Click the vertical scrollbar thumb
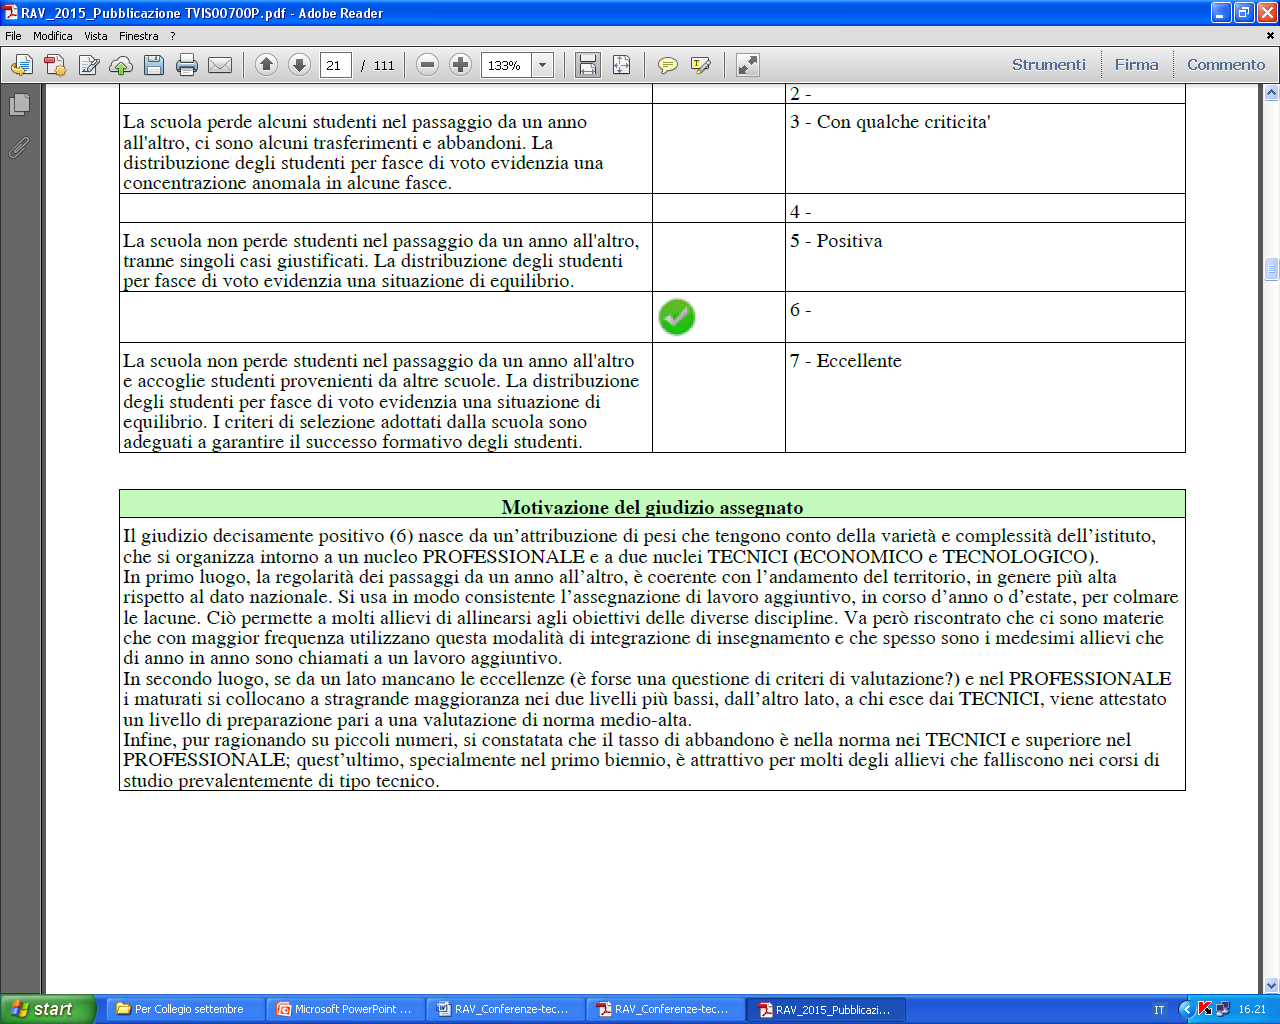 (1271, 269)
